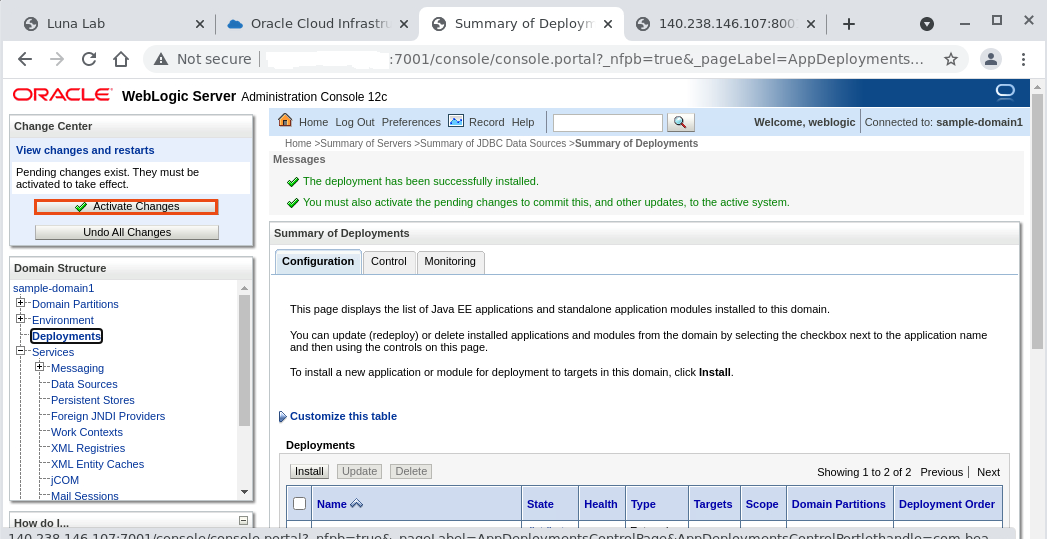Open Preferences link
This screenshot has width=1047, height=539.
point(411,122)
